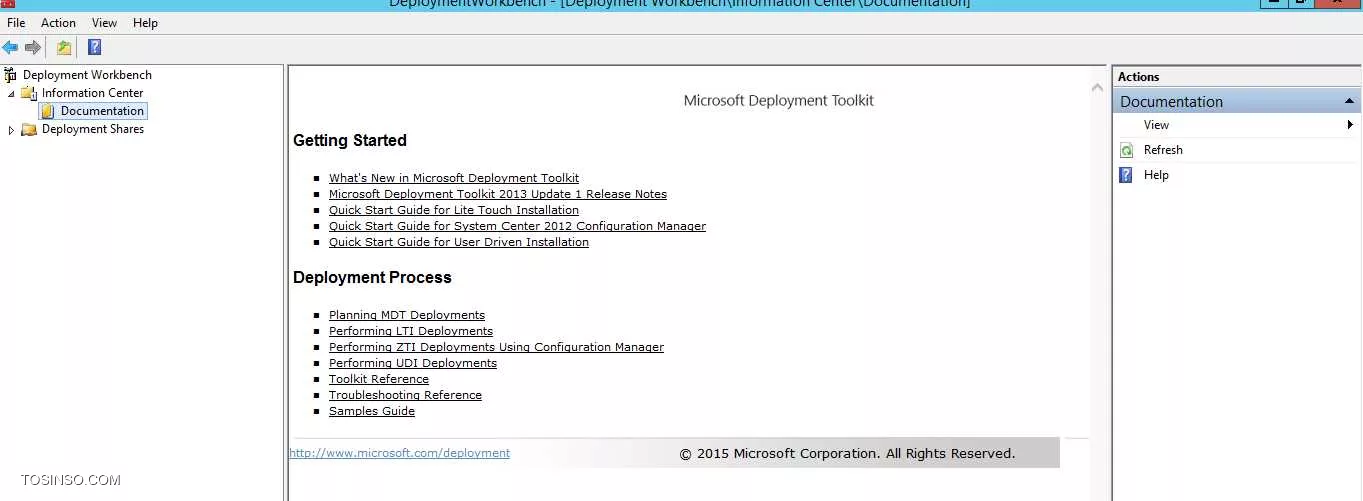
Task: Open MDT 2013 Update 1 Release Notes
Action: pos(498,194)
